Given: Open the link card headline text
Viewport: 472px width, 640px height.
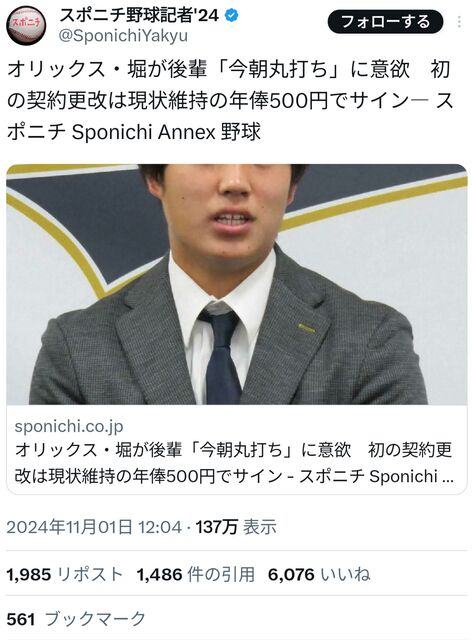Looking at the screenshot, I should [234, 463].
